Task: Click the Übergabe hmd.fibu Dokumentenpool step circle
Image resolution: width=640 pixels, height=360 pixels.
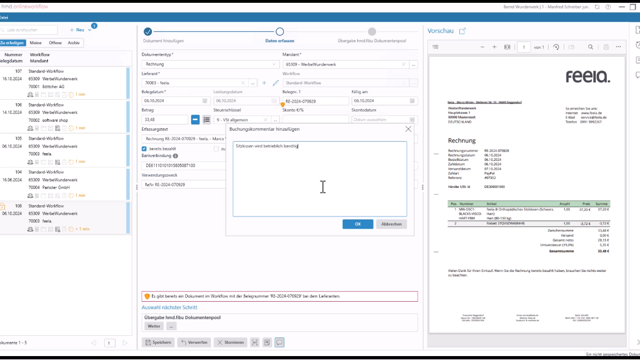Action: [372, 31]
